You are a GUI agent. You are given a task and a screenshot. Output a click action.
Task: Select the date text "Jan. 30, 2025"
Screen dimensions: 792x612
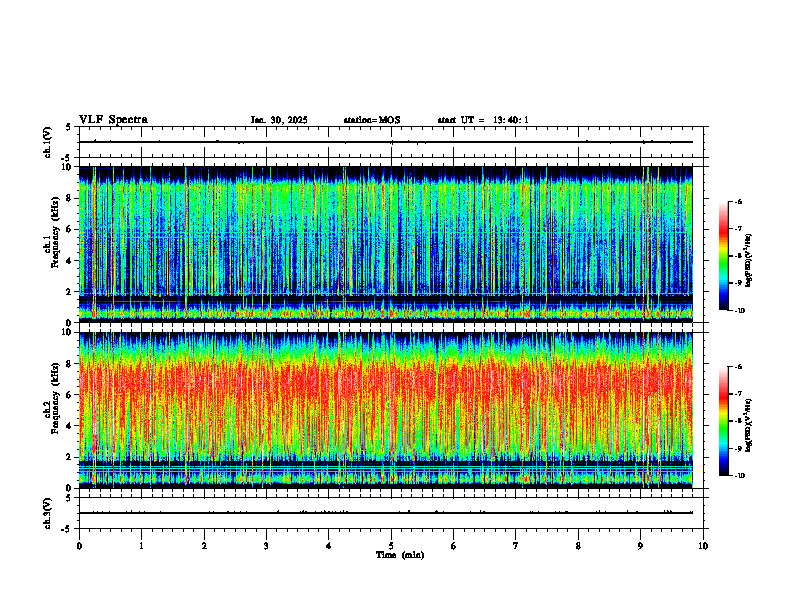click(x=279, y=120)
